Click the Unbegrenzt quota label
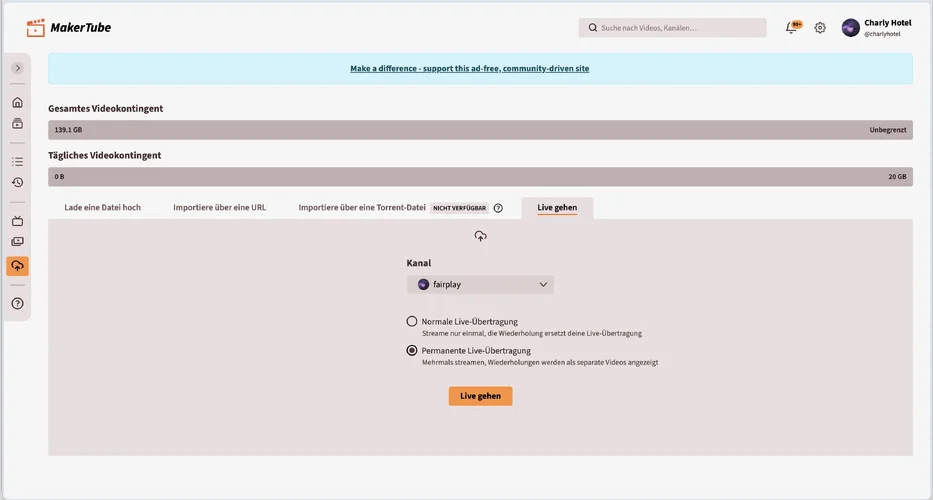This screenshot has height=500, width=933. tap(888, 130)
